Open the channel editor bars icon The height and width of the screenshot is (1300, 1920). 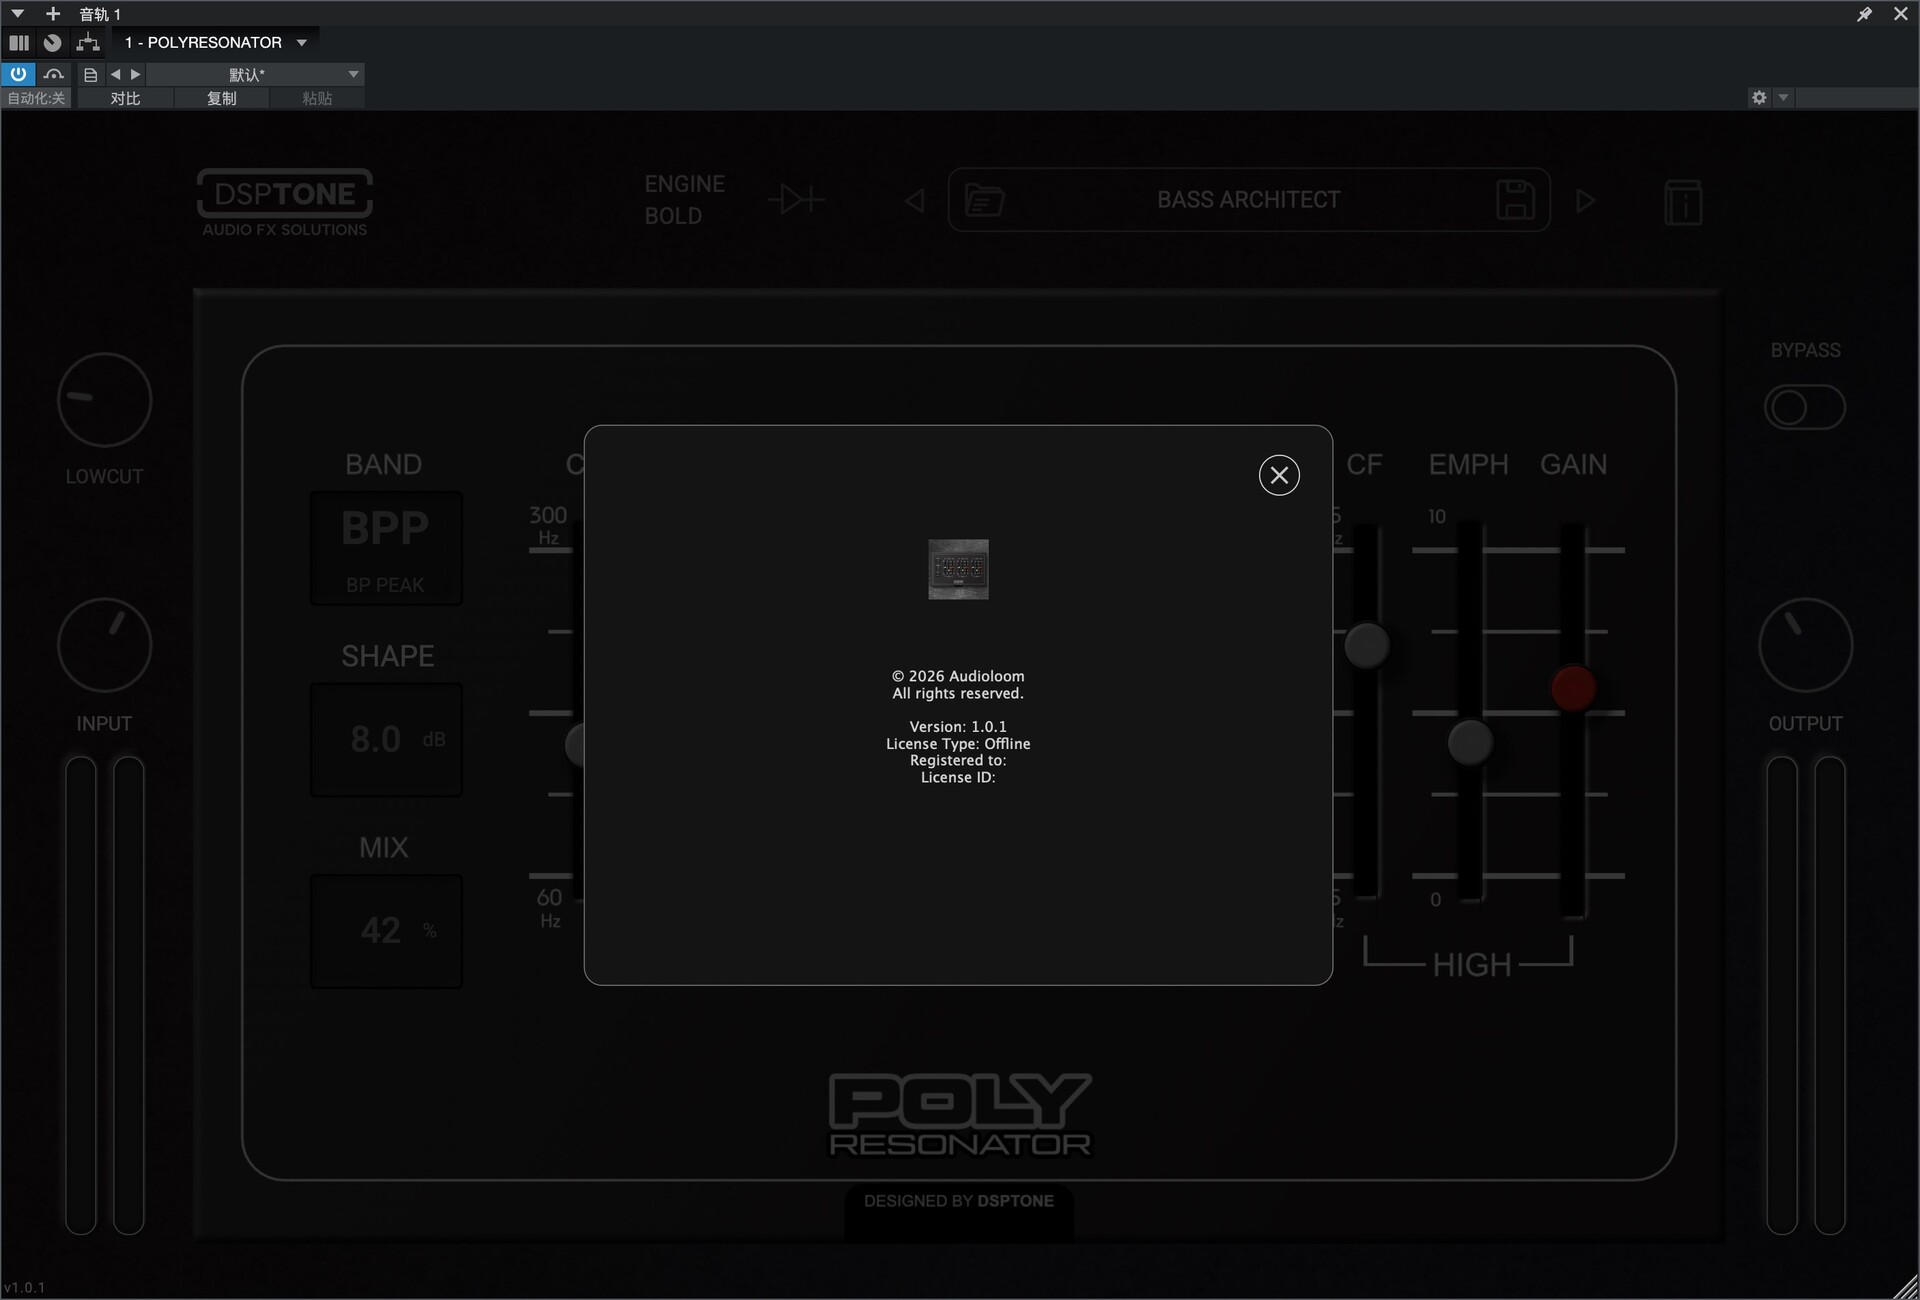coord(19,42)
